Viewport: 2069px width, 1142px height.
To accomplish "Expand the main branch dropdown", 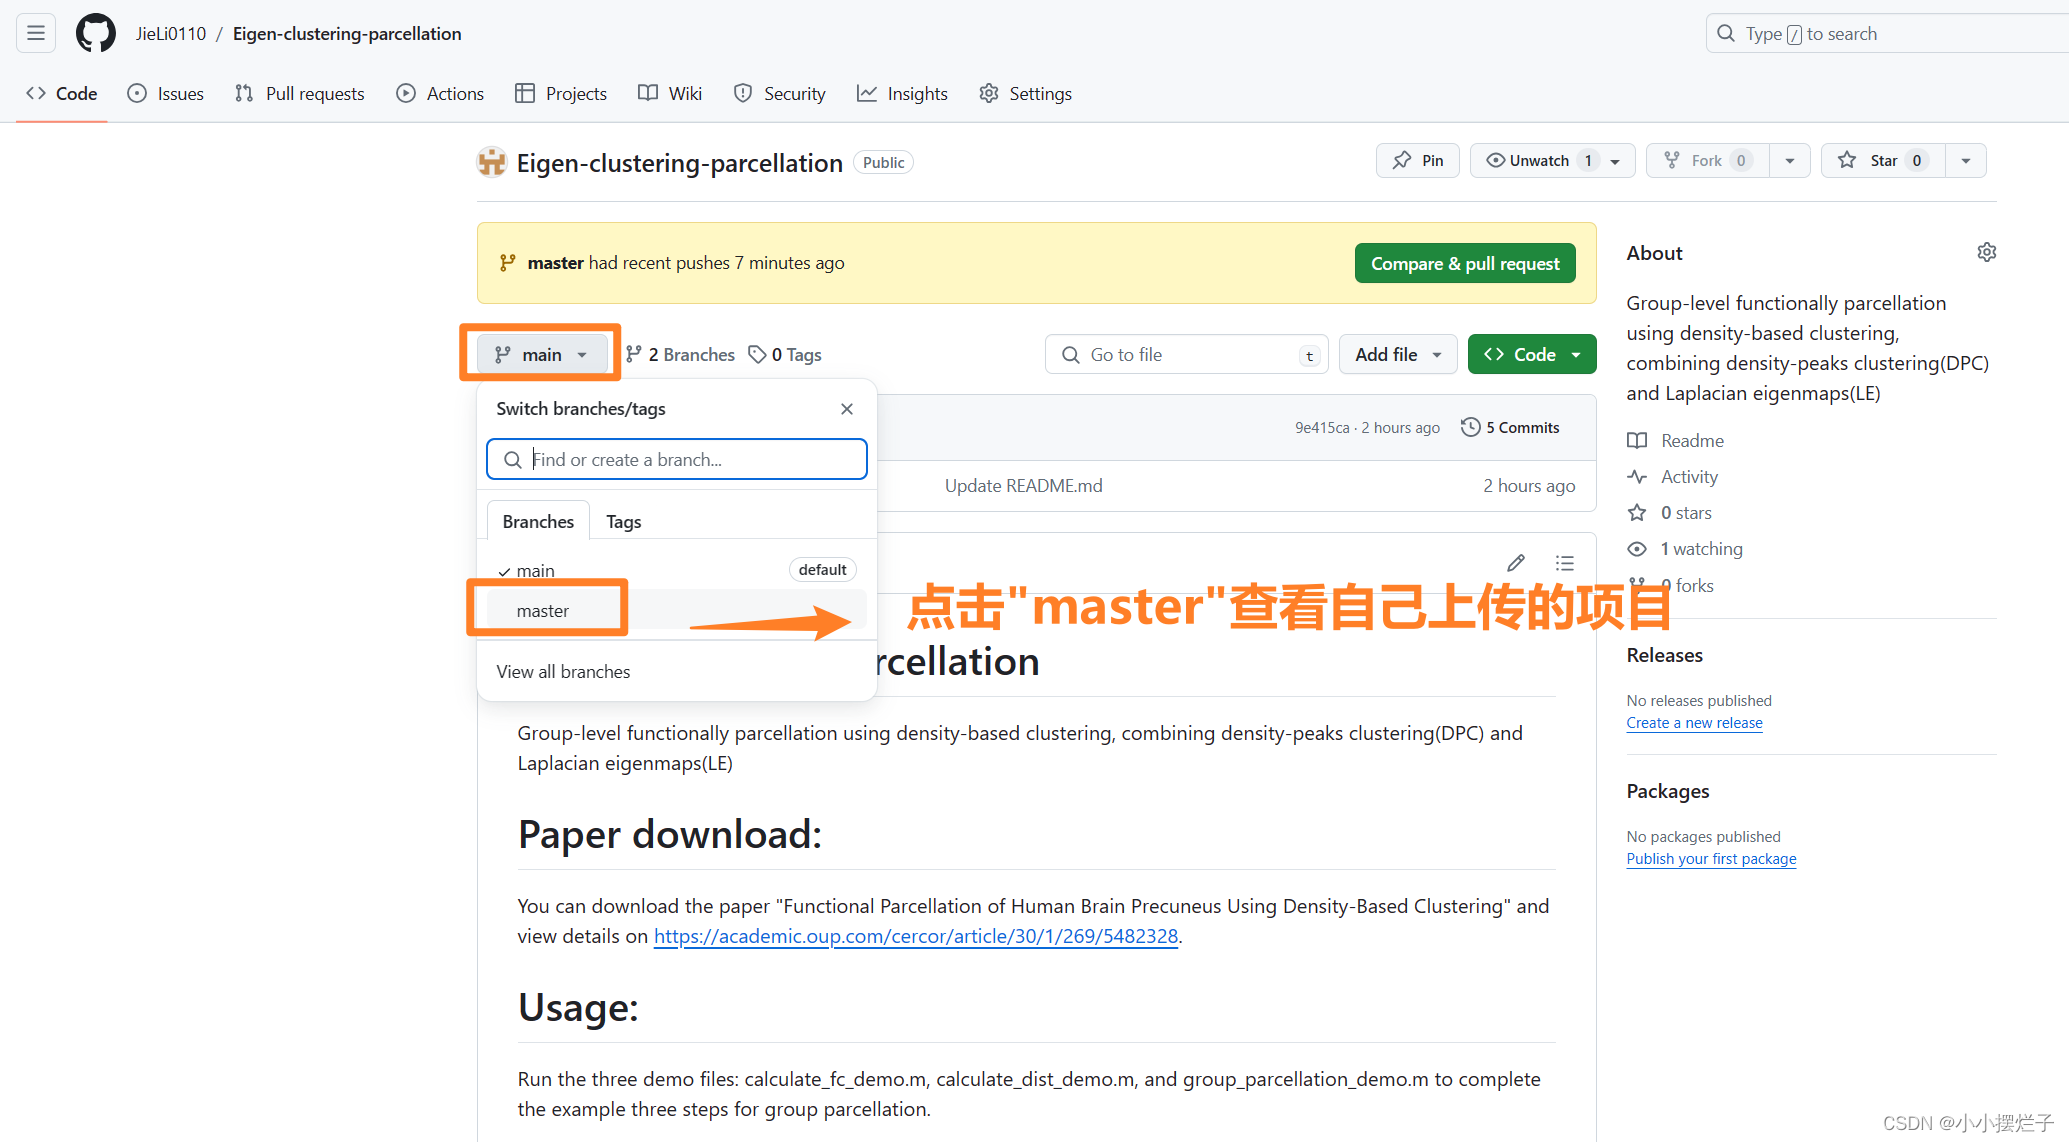I will [x=541, y=355].
